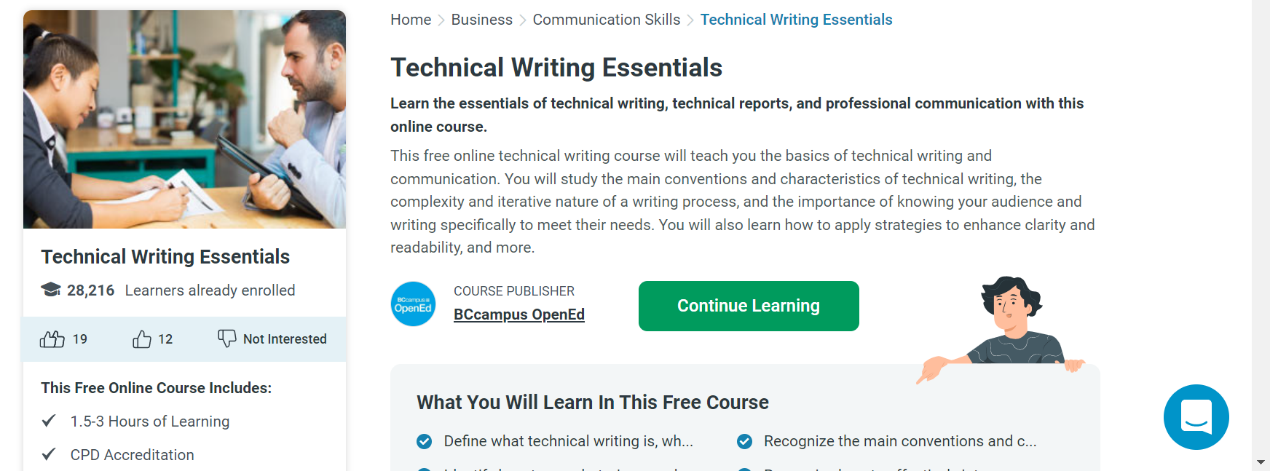1270x471 pixels.
Task: Open the Business breadcrumb category
Action: 481,20
